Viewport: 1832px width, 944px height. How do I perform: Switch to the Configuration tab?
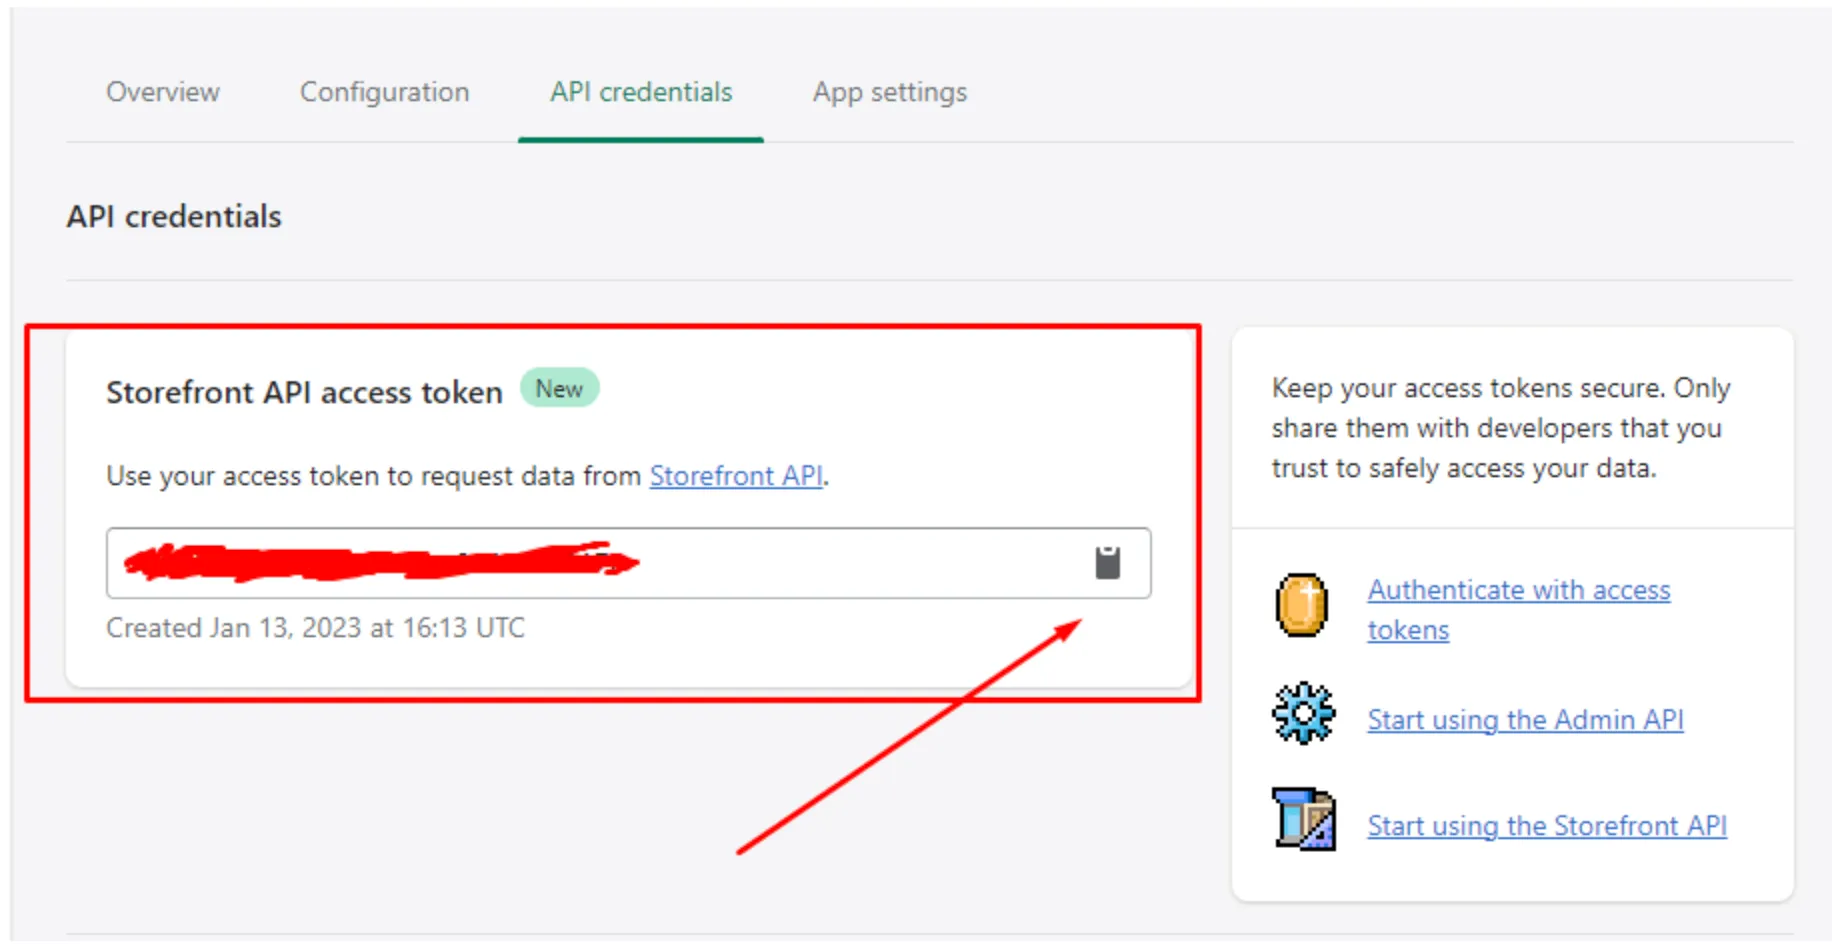(384, 92)
